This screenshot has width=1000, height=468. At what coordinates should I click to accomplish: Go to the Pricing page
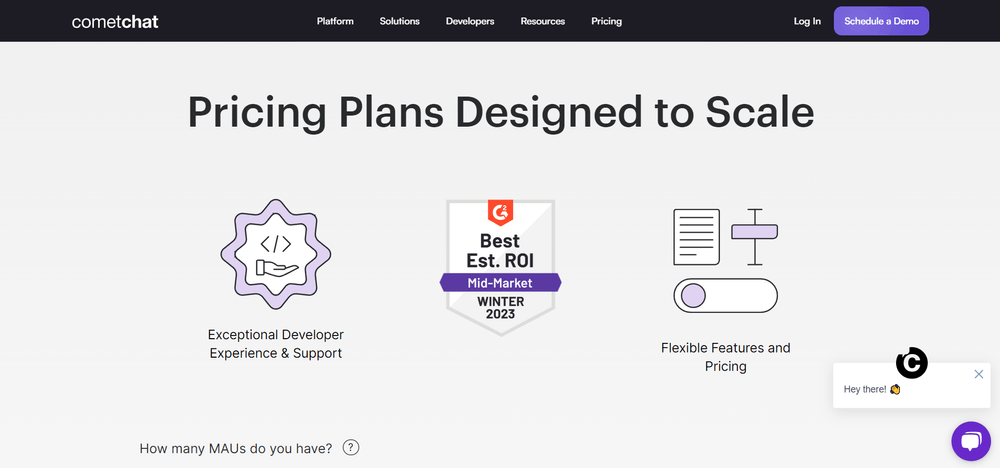(607, 21)
